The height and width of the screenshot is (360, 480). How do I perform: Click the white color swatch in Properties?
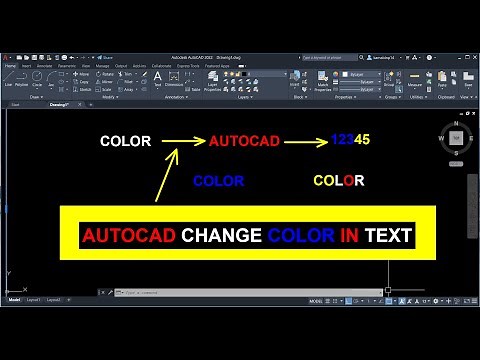click(x=346, y=74)
